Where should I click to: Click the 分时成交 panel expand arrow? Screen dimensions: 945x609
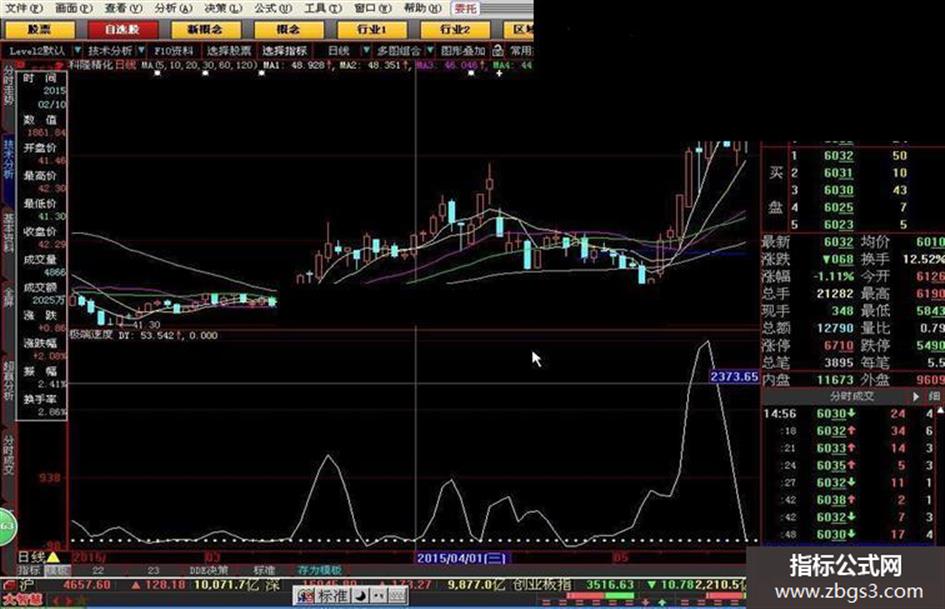[x=915, y=396]
